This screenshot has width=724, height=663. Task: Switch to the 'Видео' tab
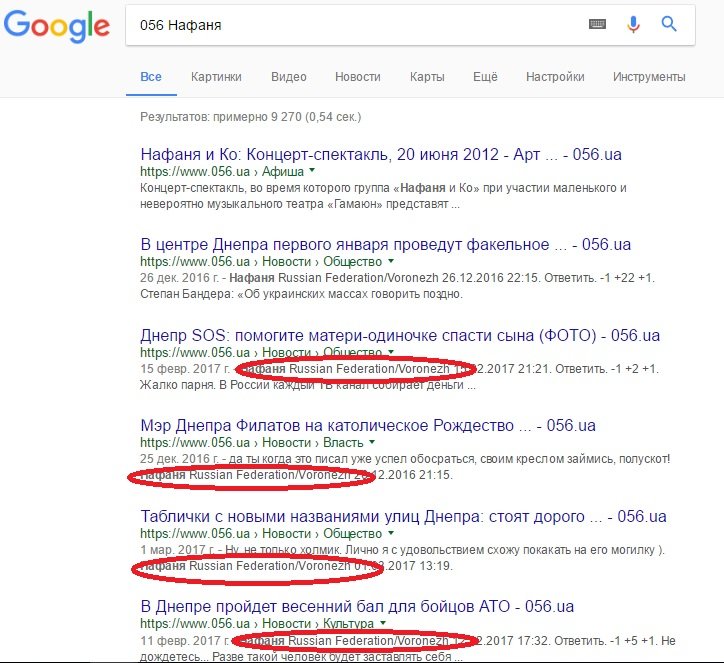click(289, 77)
